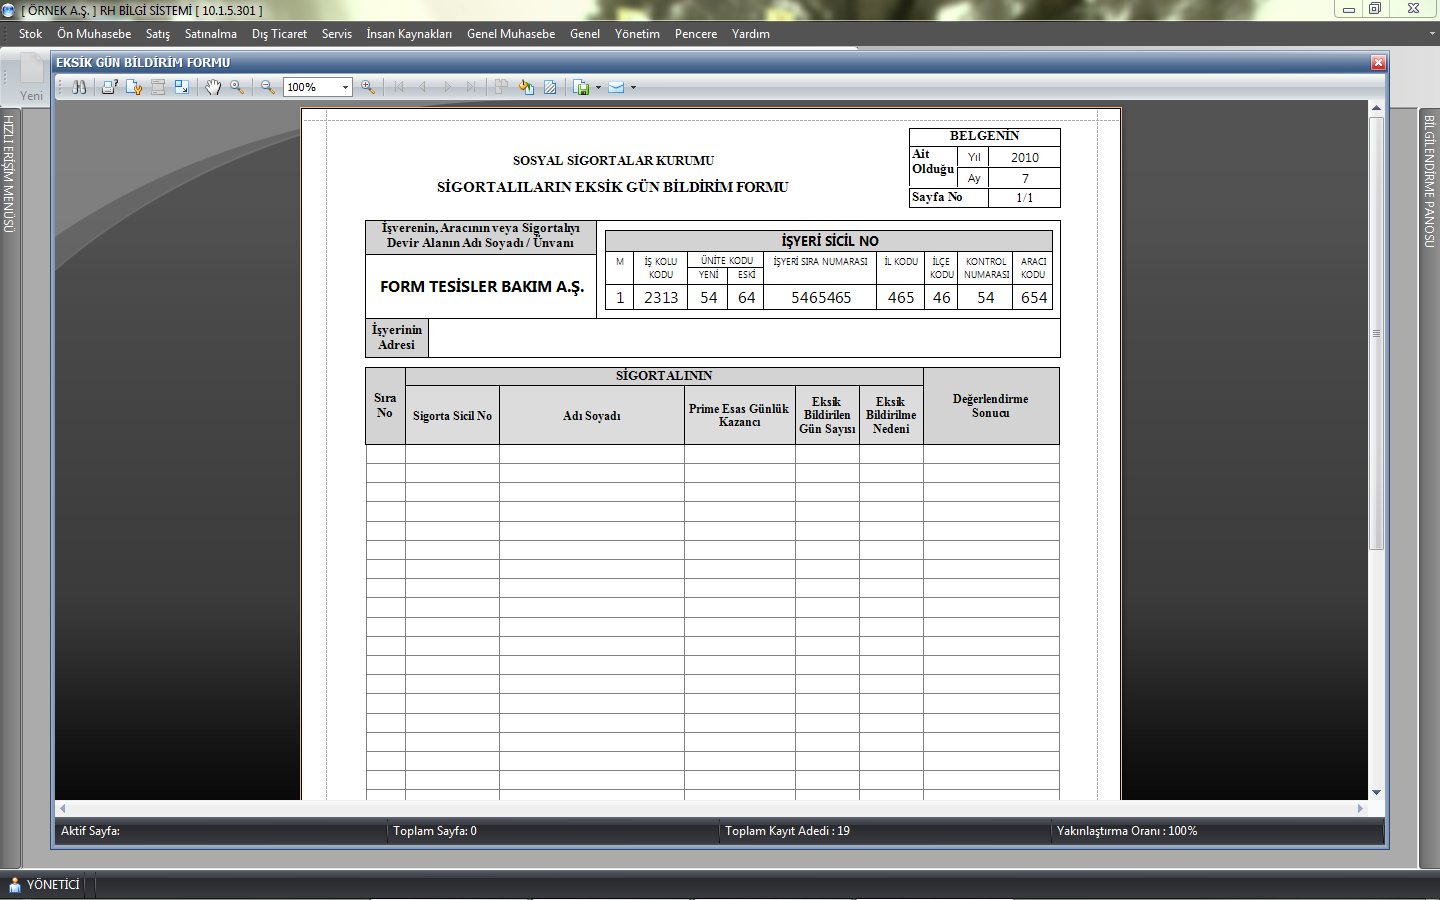1440x900 pixels.
Task: Click the zoom in icon
Action: tap(368, 87)
